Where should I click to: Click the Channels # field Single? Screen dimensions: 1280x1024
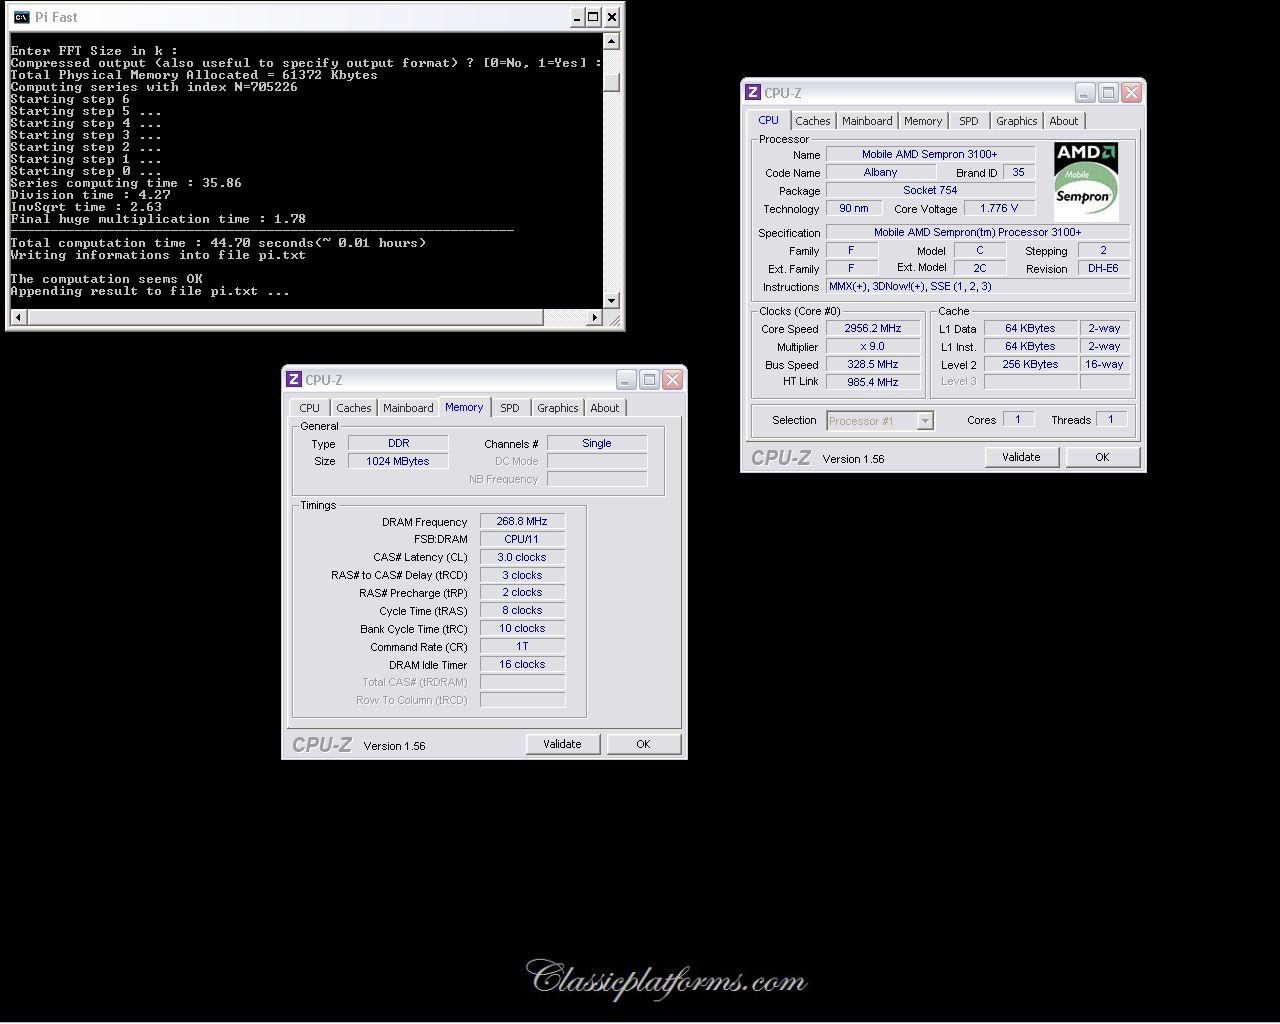click(597, 443)
